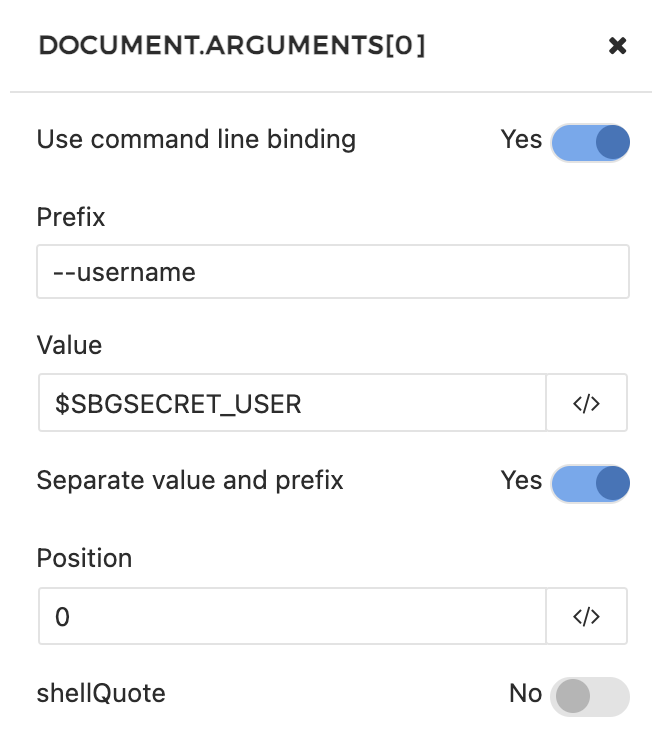The image size is (652, 742).
Task: Click the "Use command line binding" label
Action: point(196,139)
